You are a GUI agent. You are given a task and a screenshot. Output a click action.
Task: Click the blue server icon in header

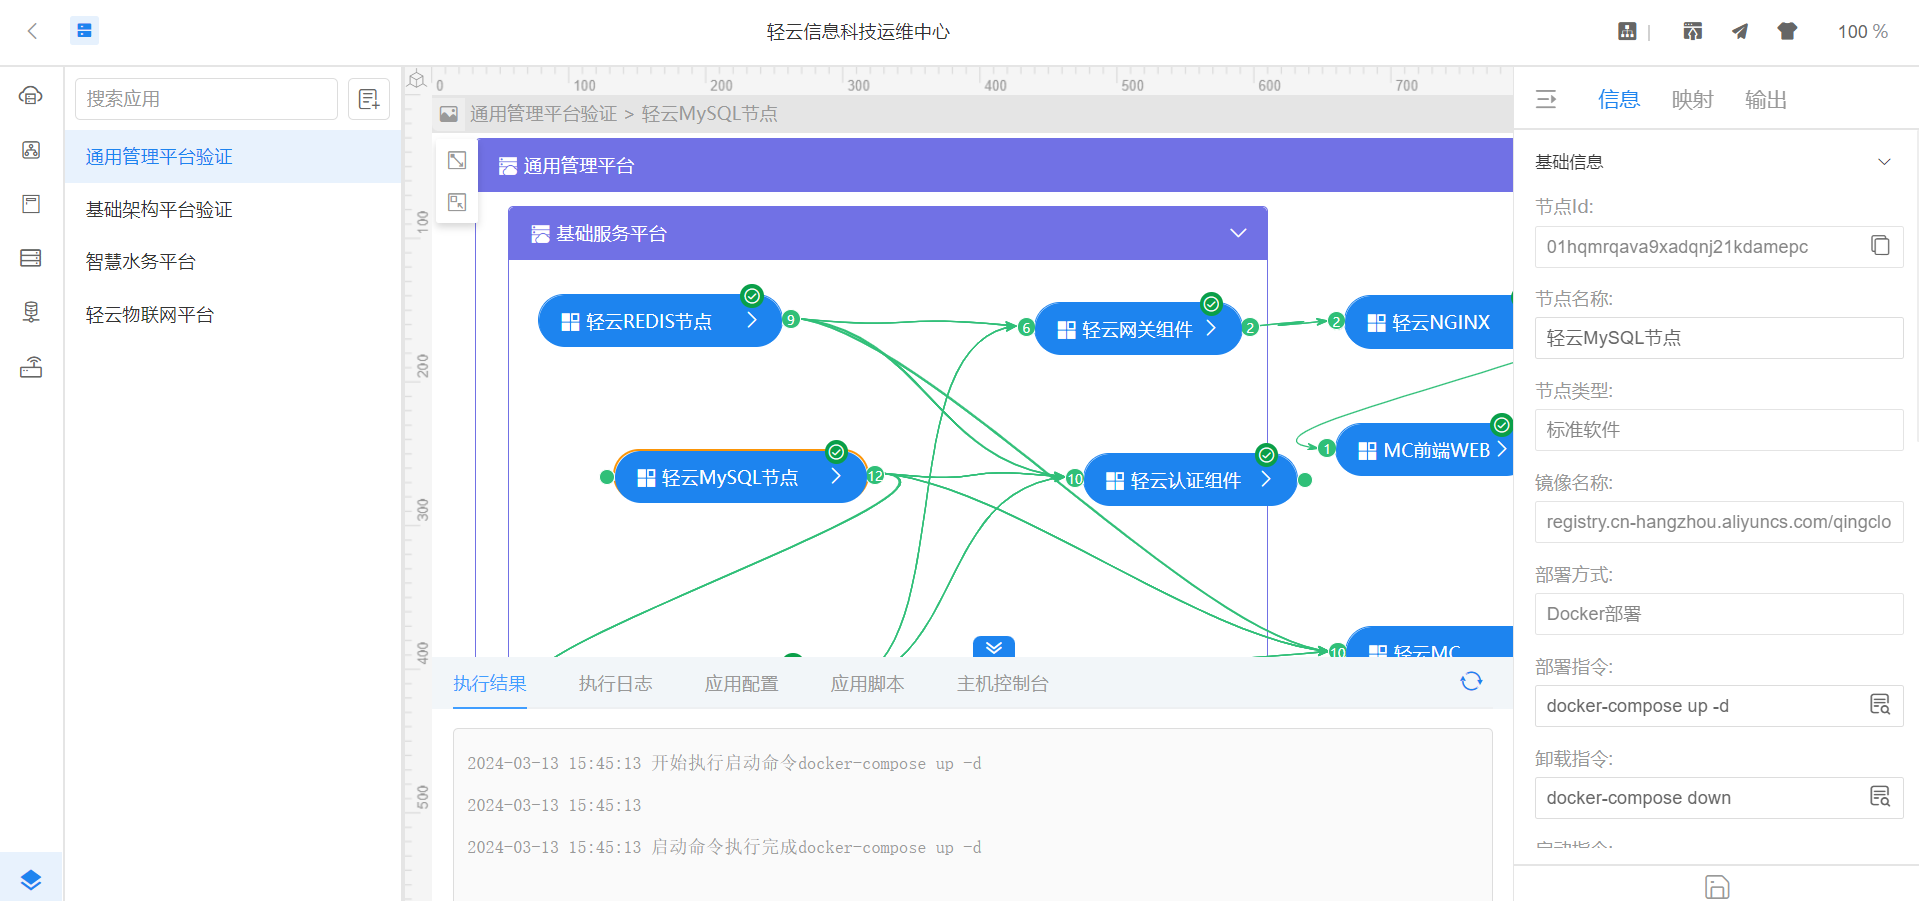point(85,31)
